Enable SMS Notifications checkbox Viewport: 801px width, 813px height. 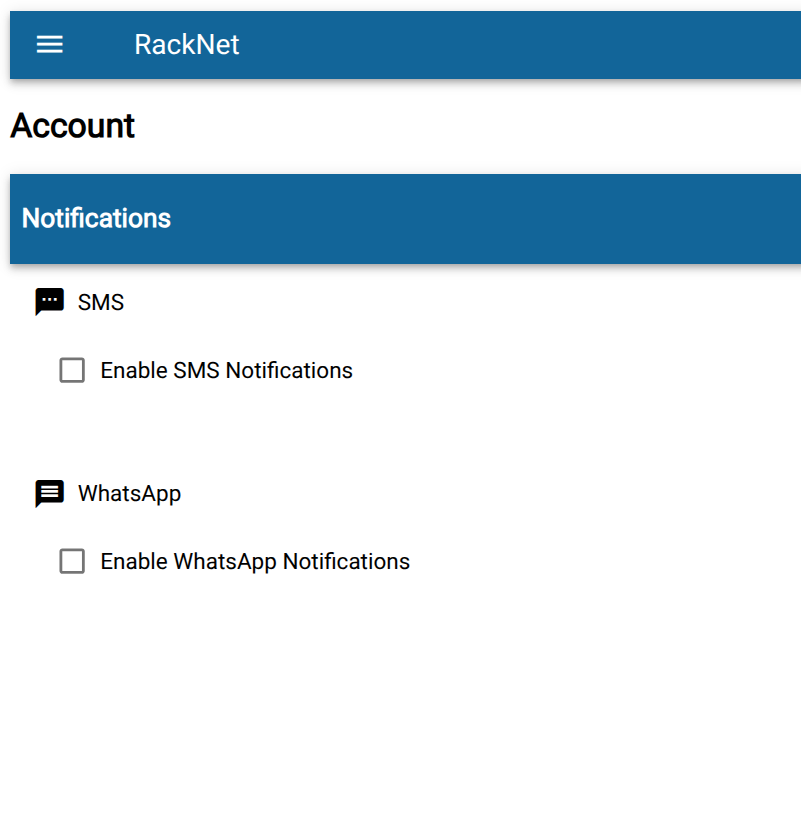coord(72,370)
